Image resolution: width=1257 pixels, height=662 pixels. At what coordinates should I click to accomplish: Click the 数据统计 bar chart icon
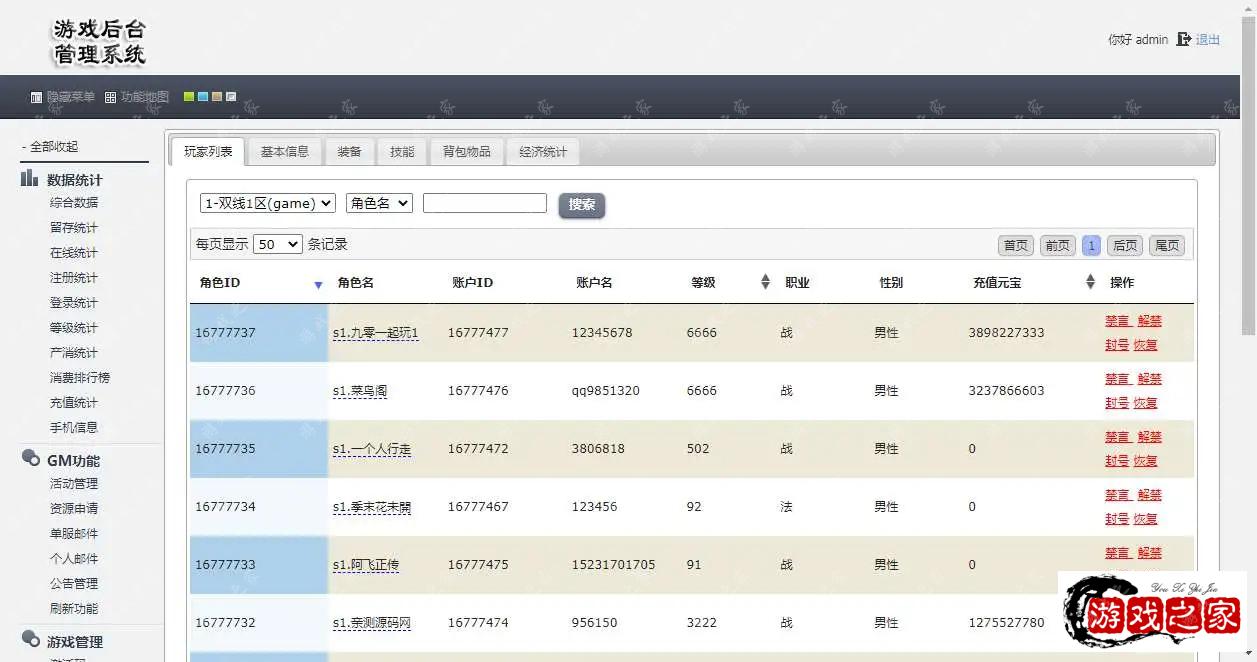tap(30, 179)
